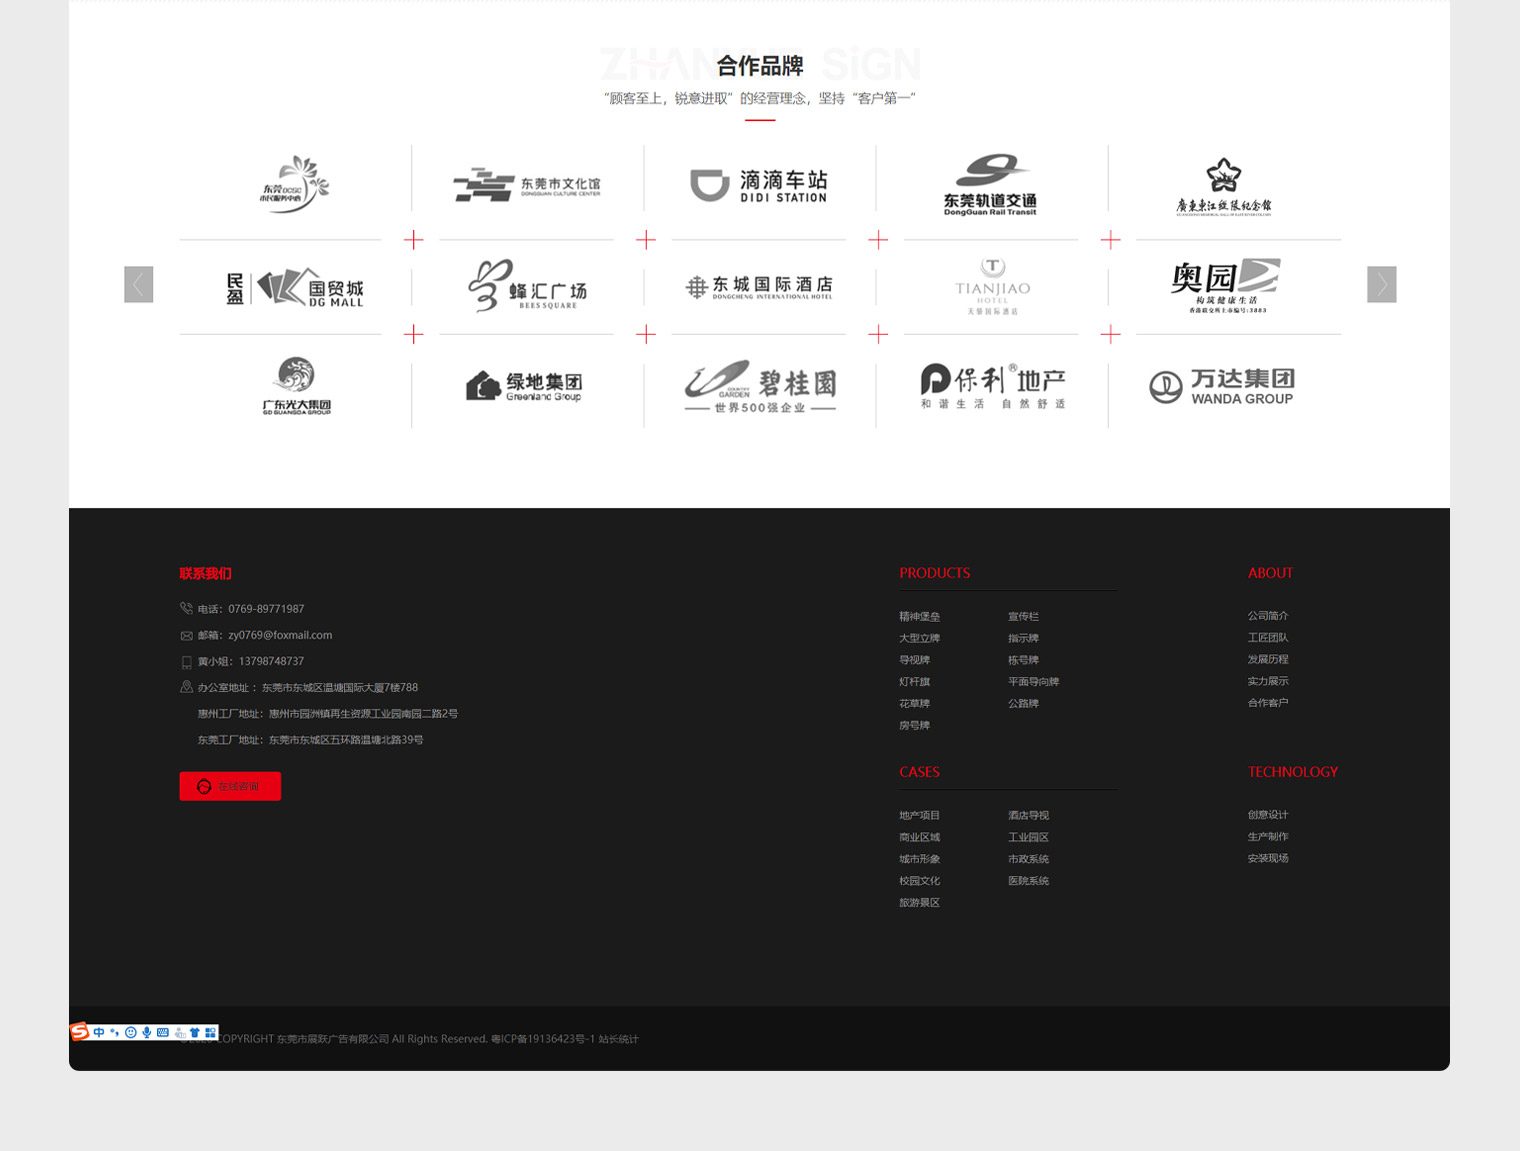
Task: Open the ABOUT footer heading
Action: point(1270,573)
